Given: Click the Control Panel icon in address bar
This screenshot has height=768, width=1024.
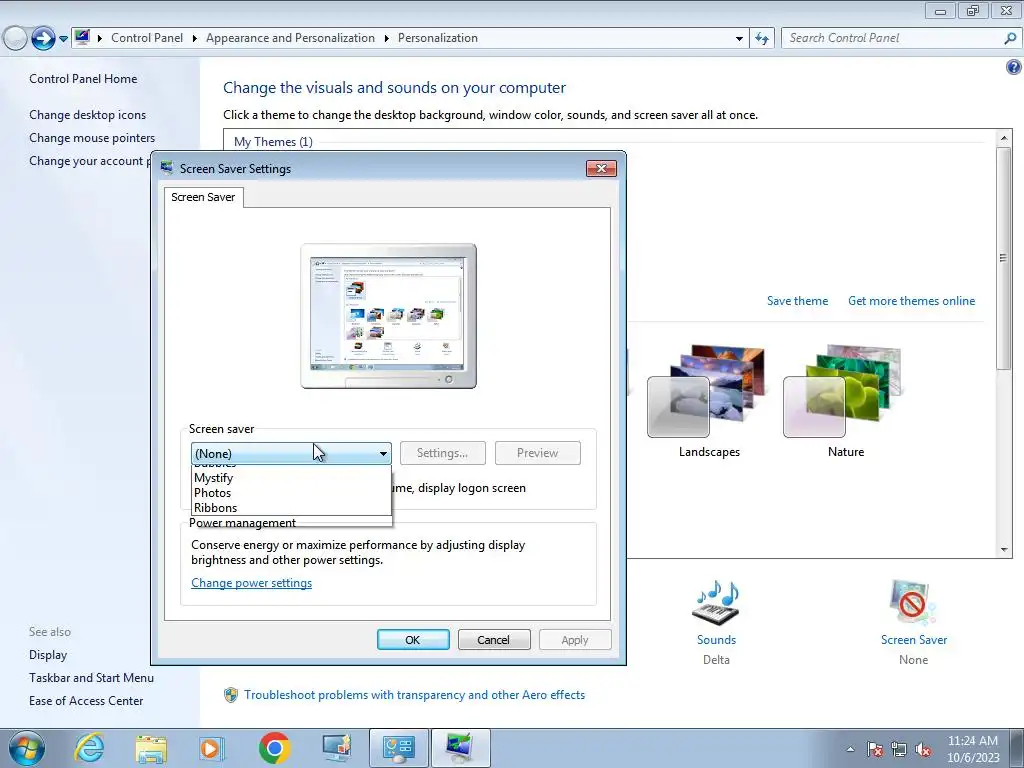Looking at the screenshot, I should coord(82,37).
